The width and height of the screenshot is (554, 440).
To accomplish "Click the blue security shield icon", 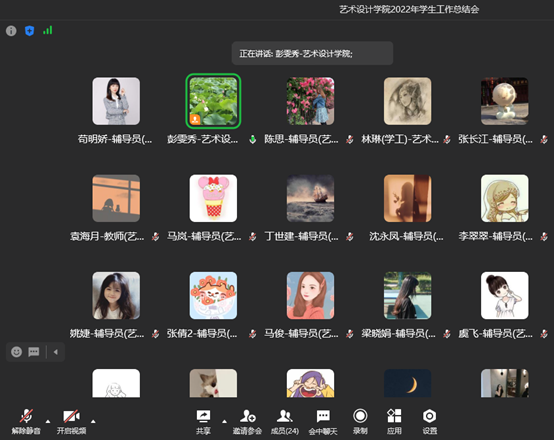I will (30, 31).
